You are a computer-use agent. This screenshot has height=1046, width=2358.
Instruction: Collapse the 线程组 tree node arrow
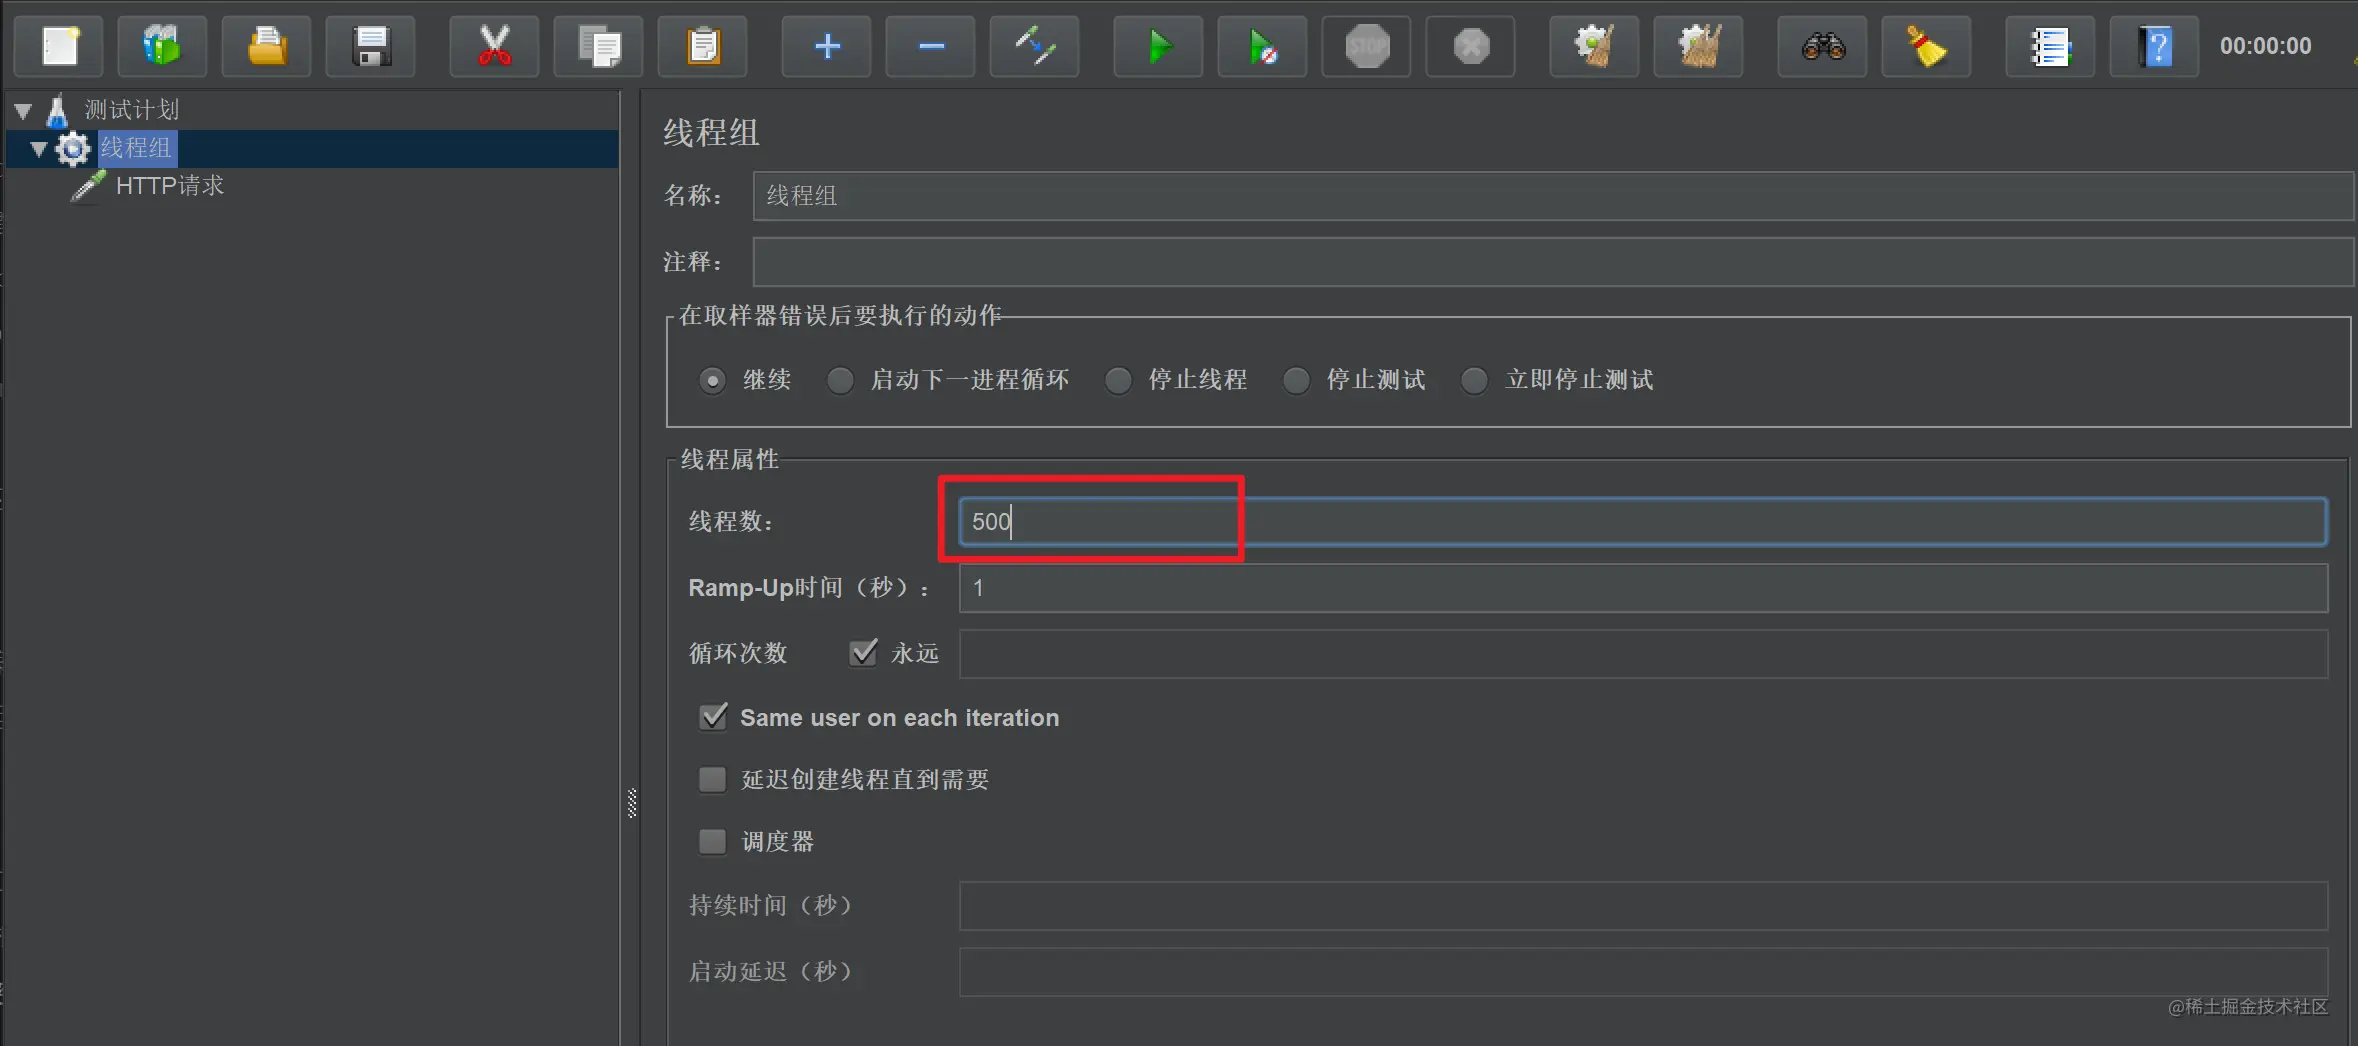39,149
